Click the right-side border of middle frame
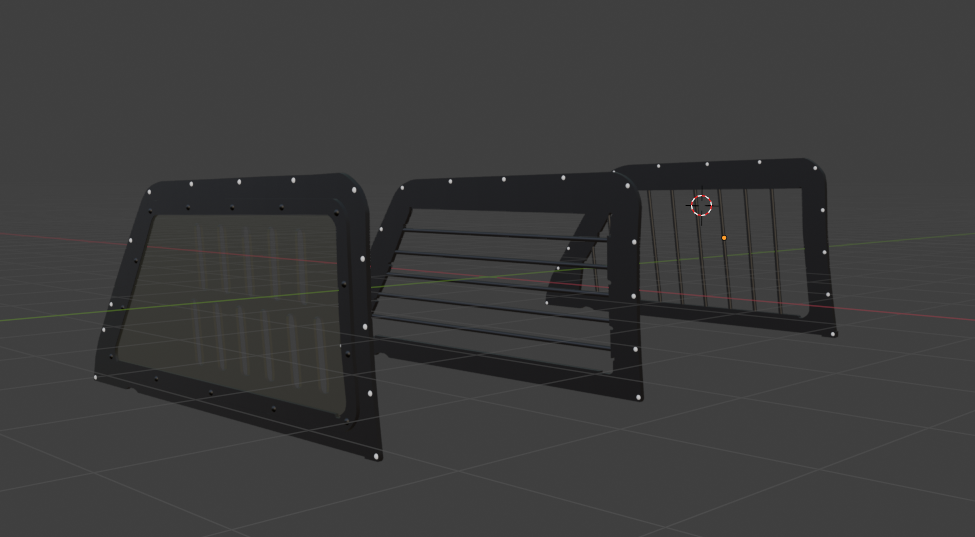This screenshot has height=537, width=975. pos(628,300)
